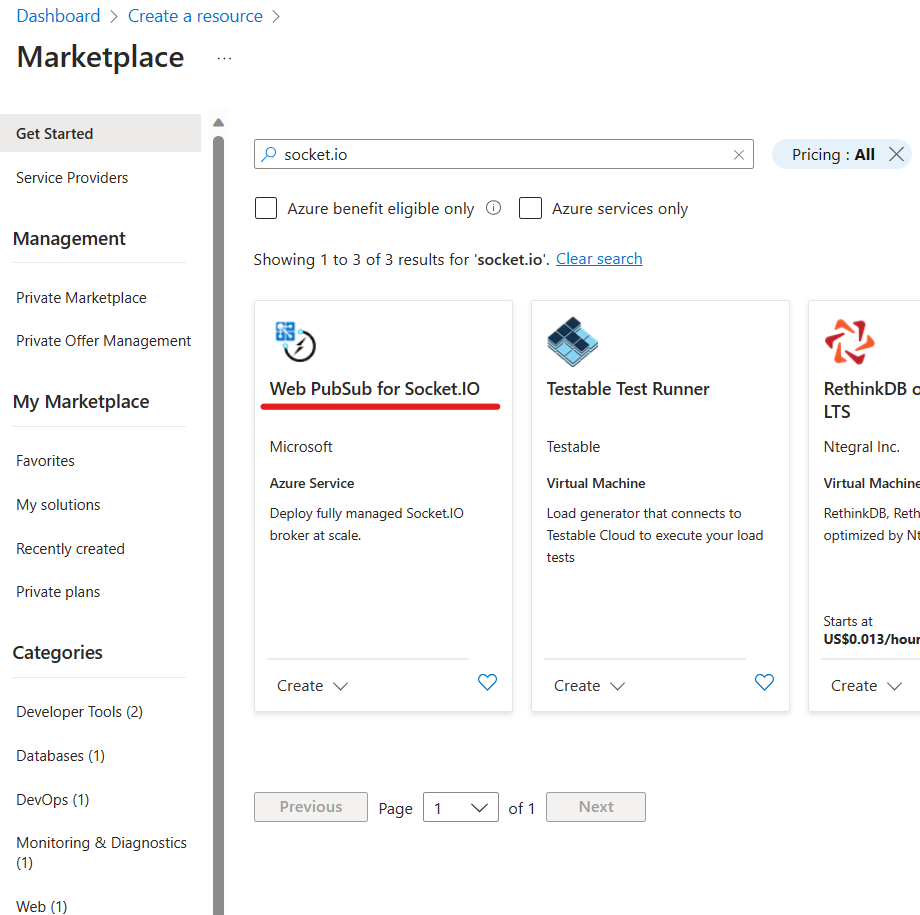920x915 pixels.
Task: Select Get Started in the sidebar
Action: pyautogui.click(x=54, y=132)
